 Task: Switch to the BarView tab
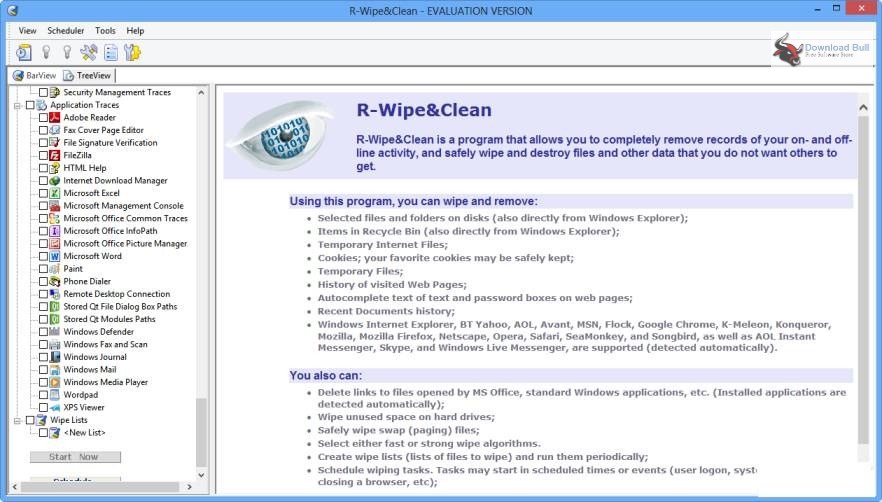click(35, 75)
